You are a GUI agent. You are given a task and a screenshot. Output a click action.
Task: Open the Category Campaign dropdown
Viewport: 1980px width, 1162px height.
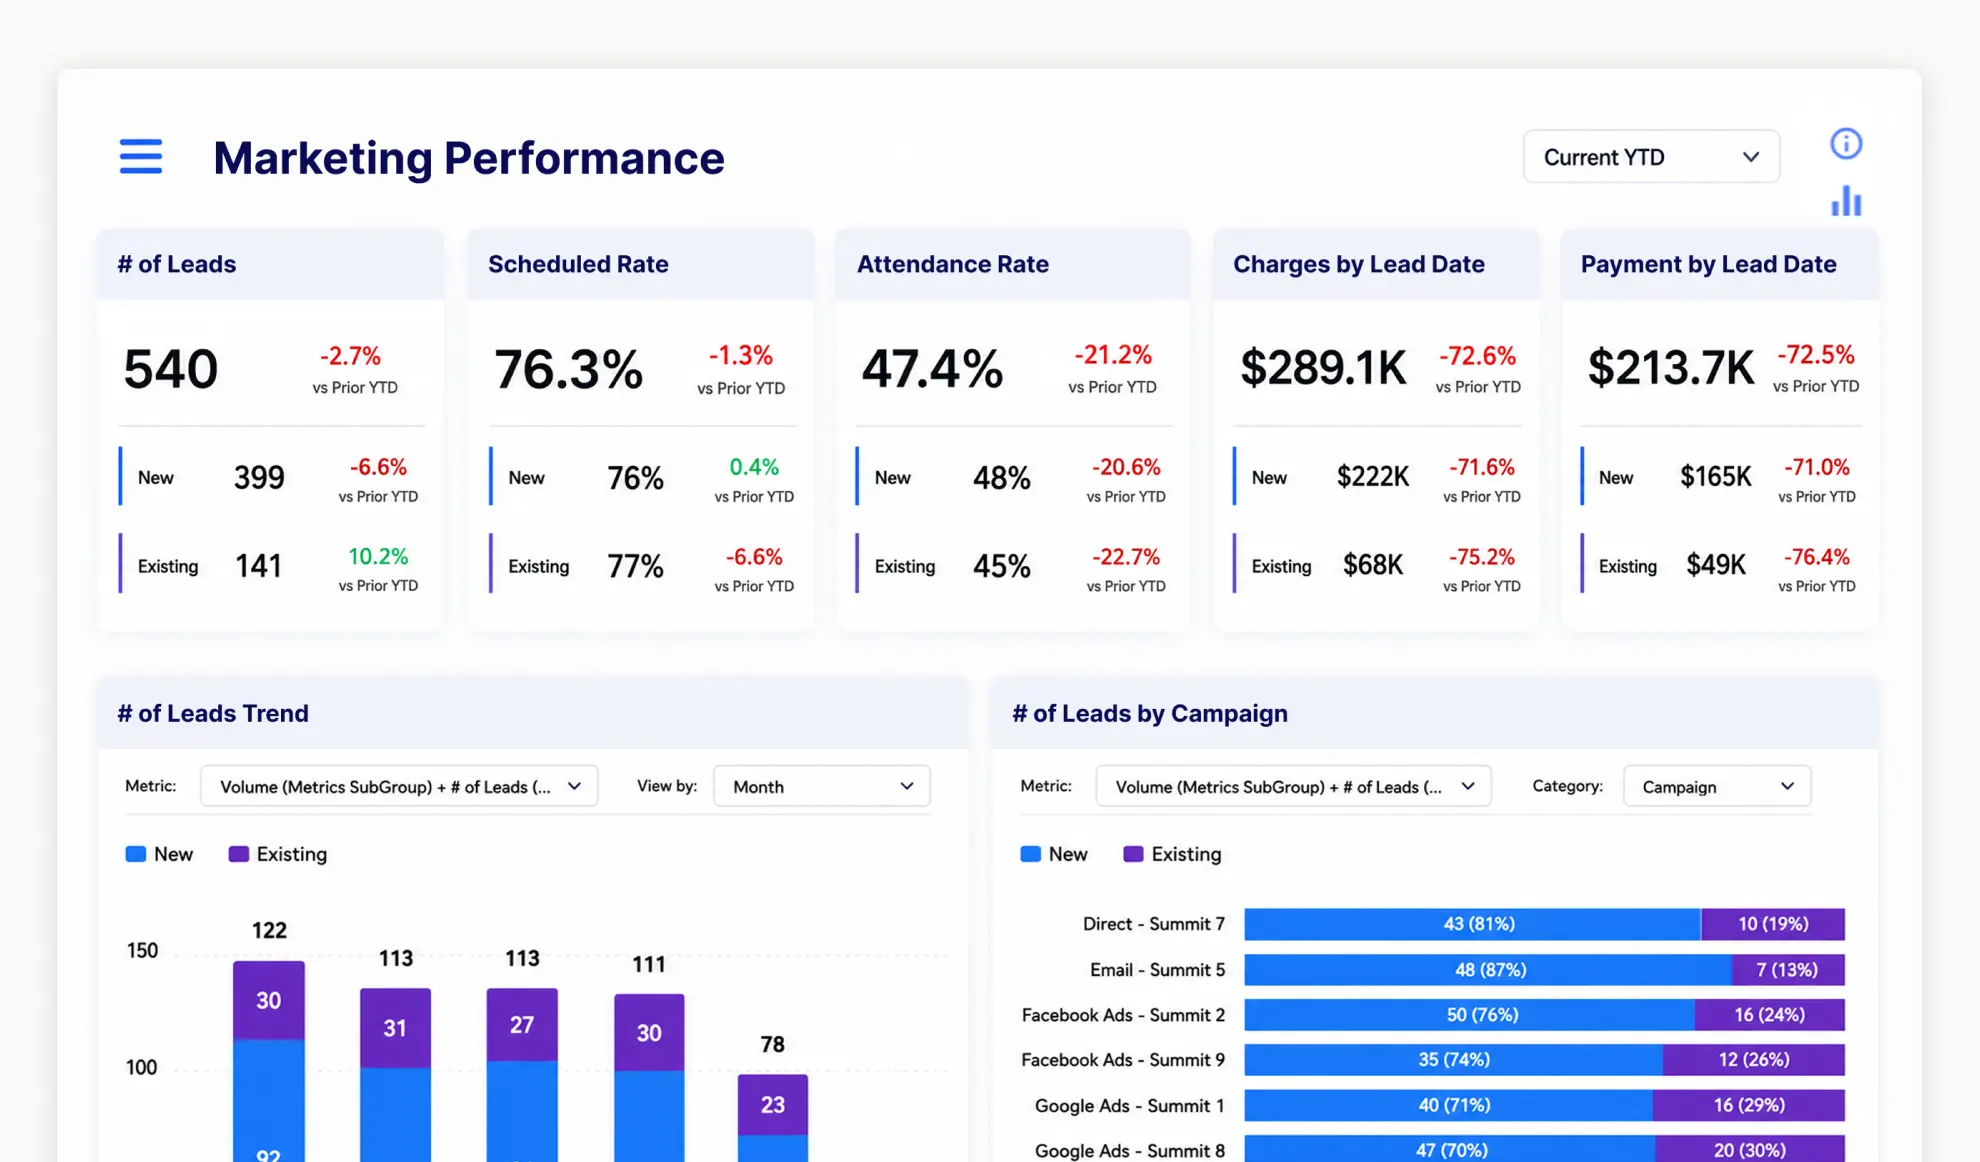[1716, 786]
